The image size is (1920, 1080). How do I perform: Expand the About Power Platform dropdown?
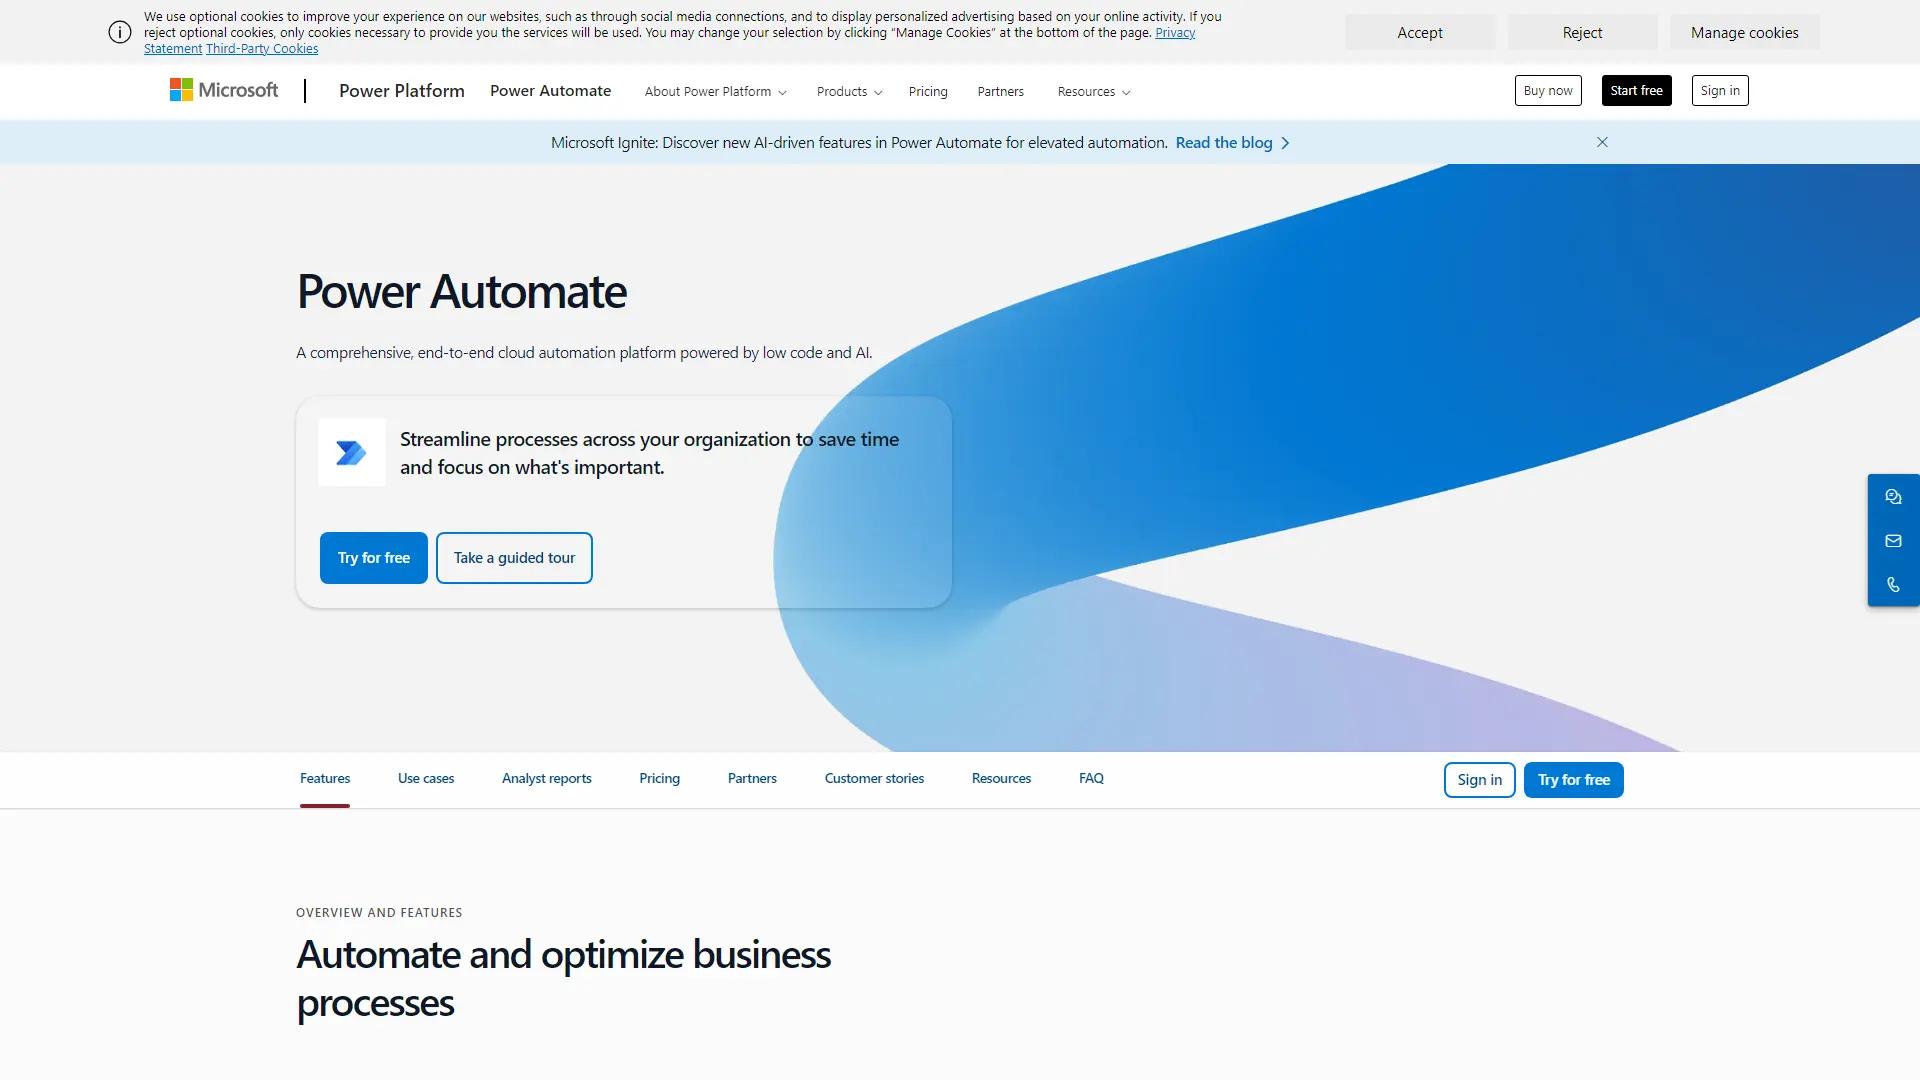(714, 91)
